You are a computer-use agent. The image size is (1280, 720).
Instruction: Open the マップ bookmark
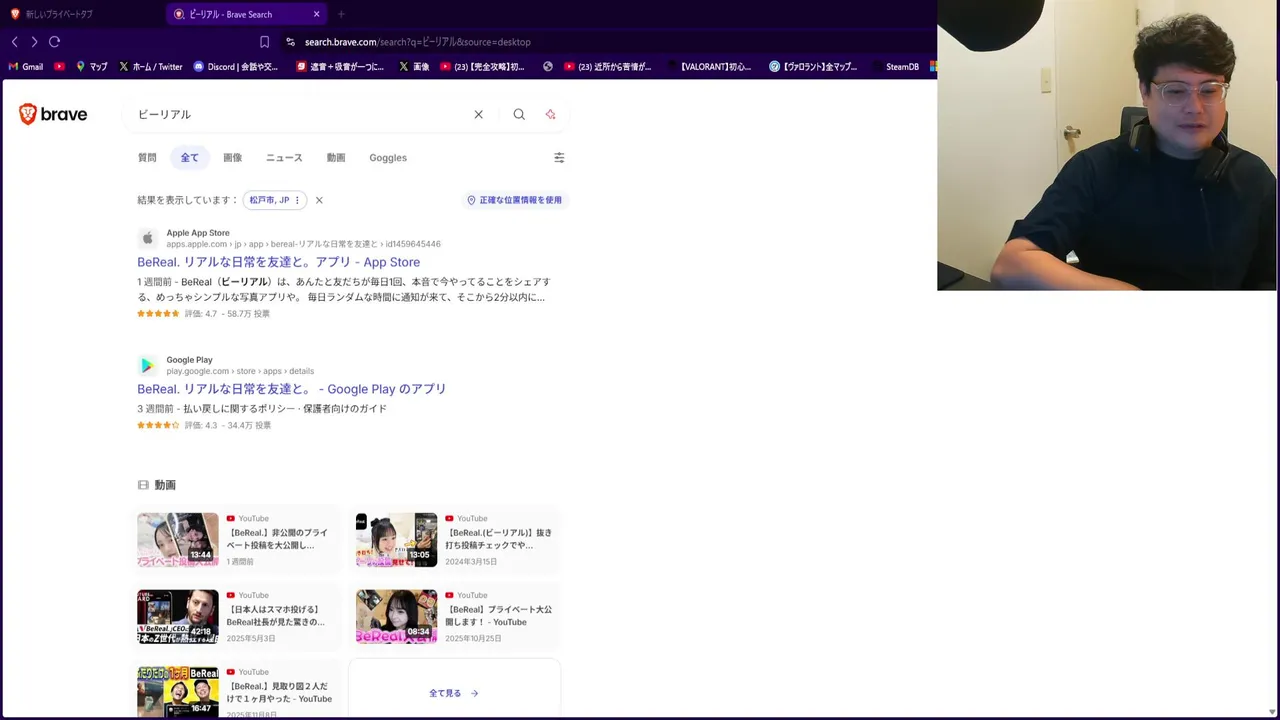click(x=92, y=67)
